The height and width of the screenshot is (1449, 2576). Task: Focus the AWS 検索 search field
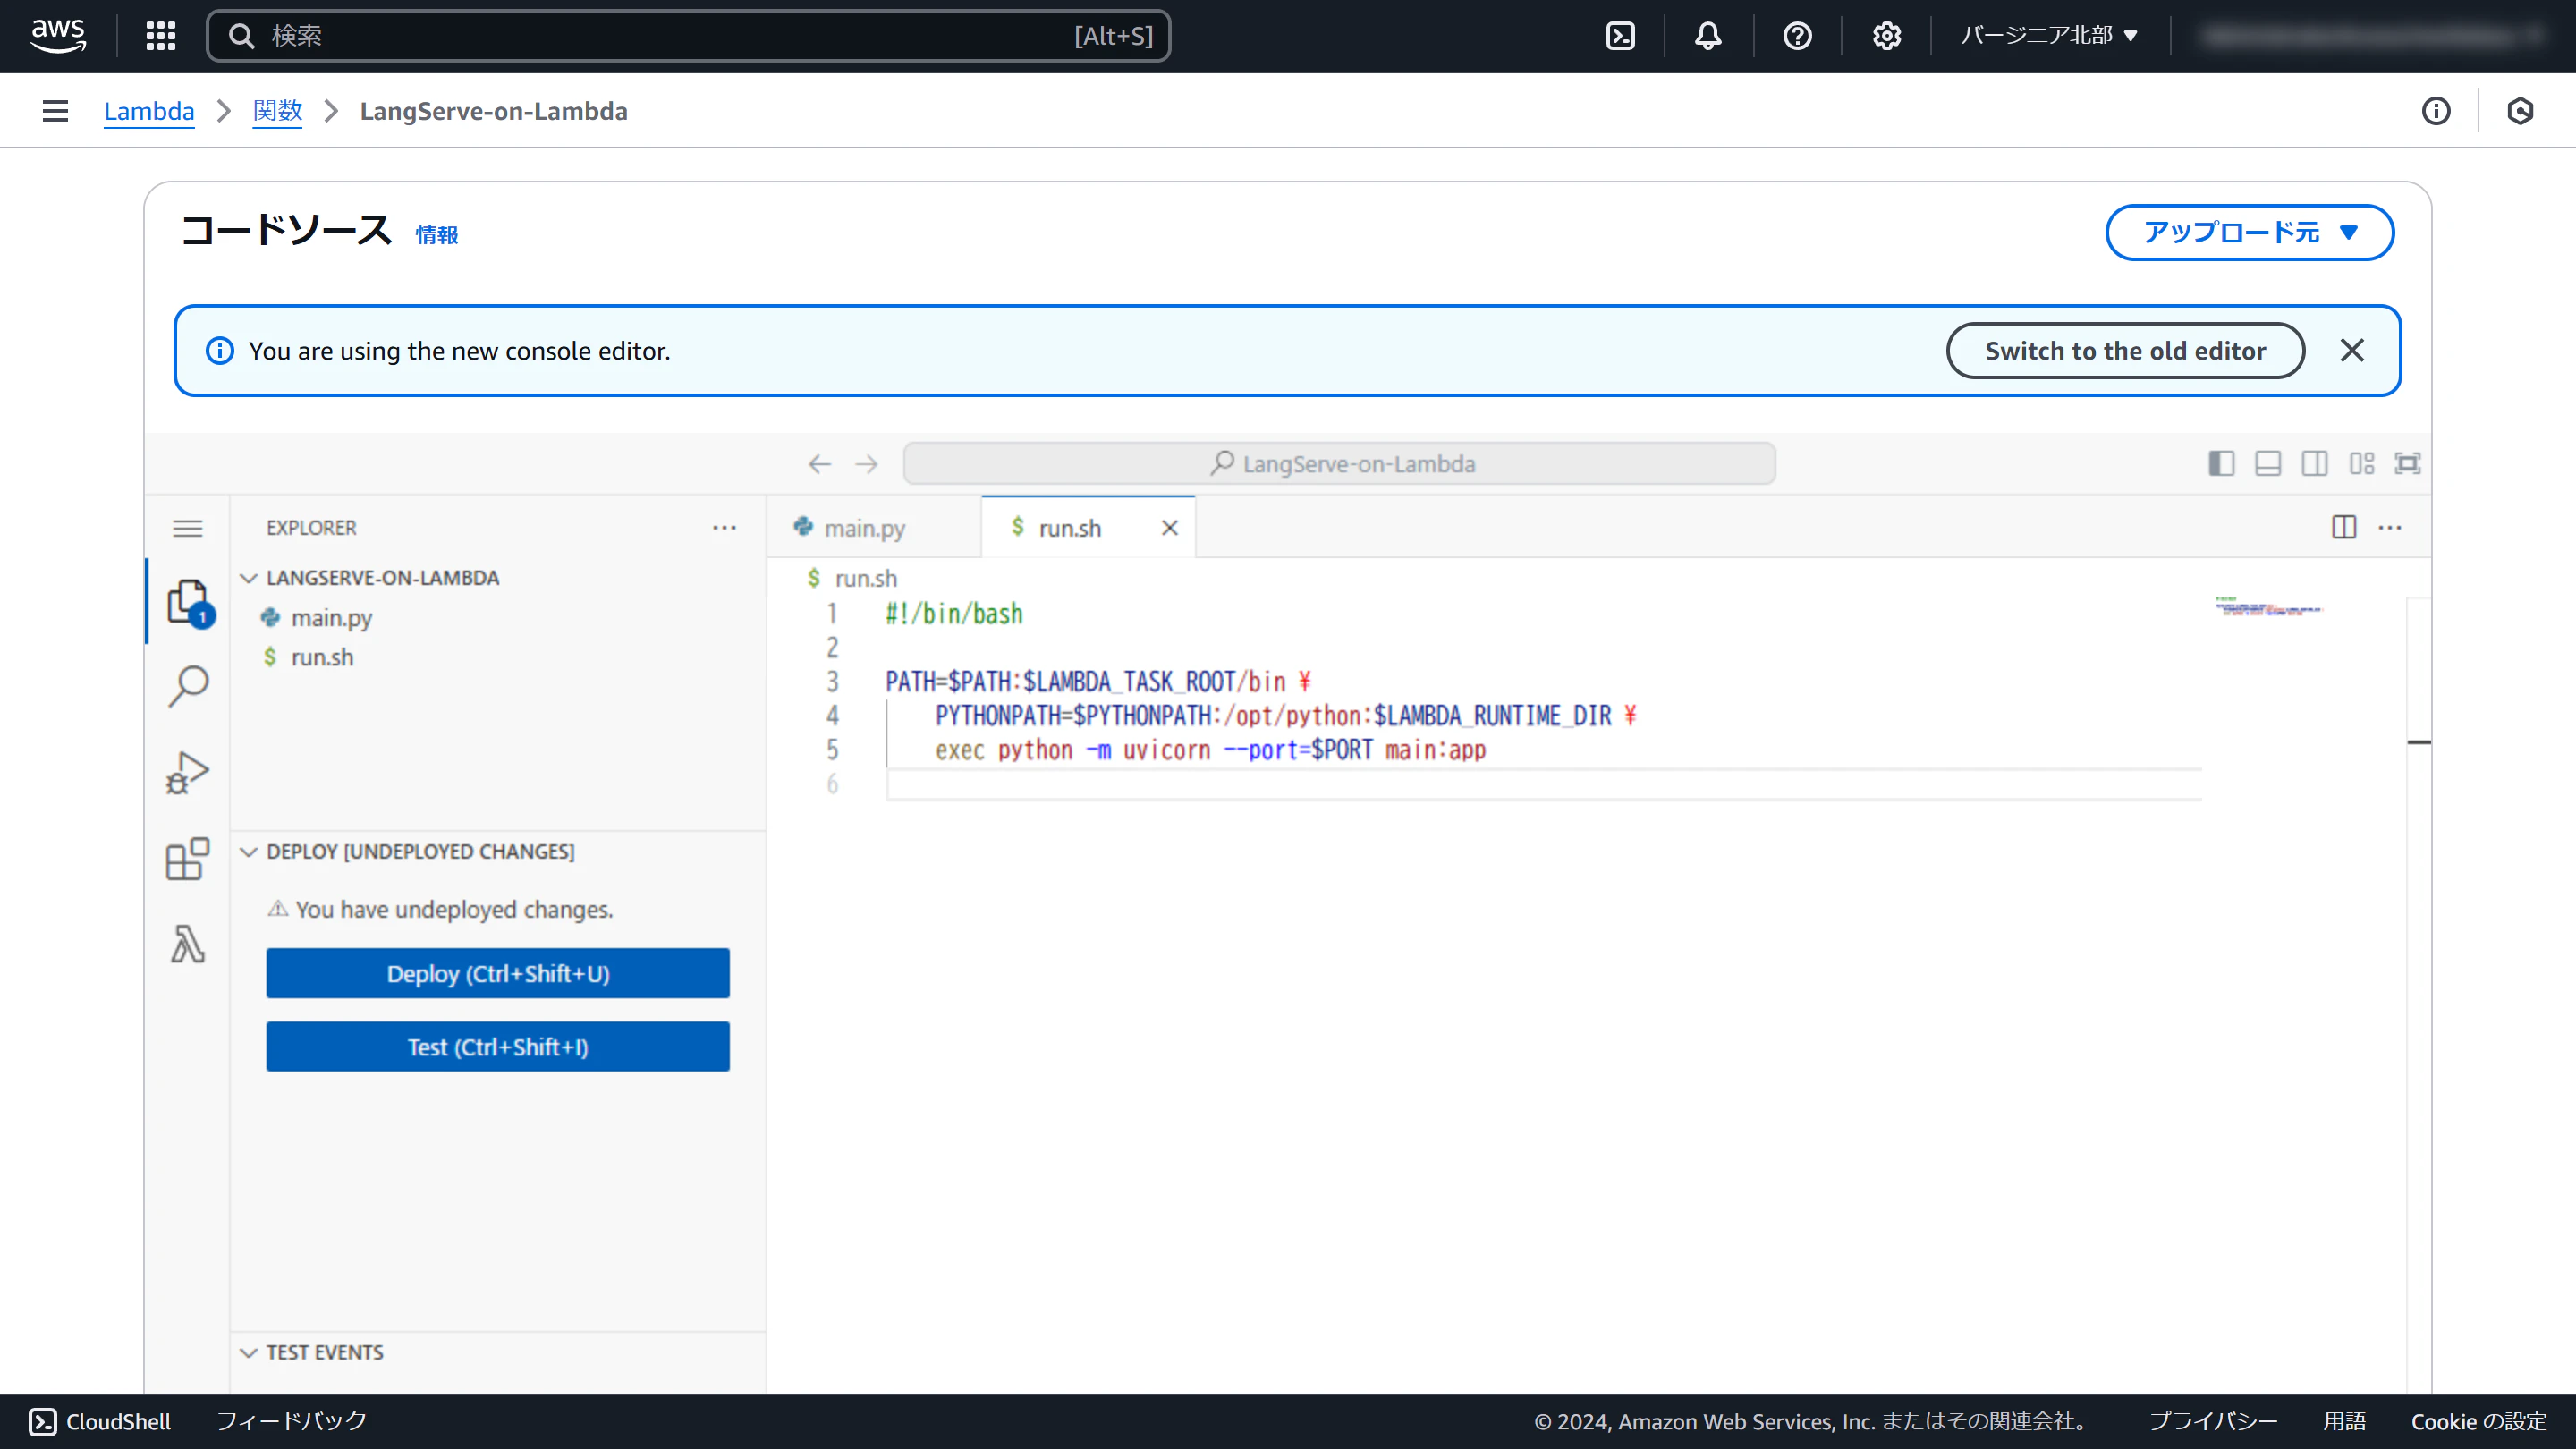[x=688, y=36]
